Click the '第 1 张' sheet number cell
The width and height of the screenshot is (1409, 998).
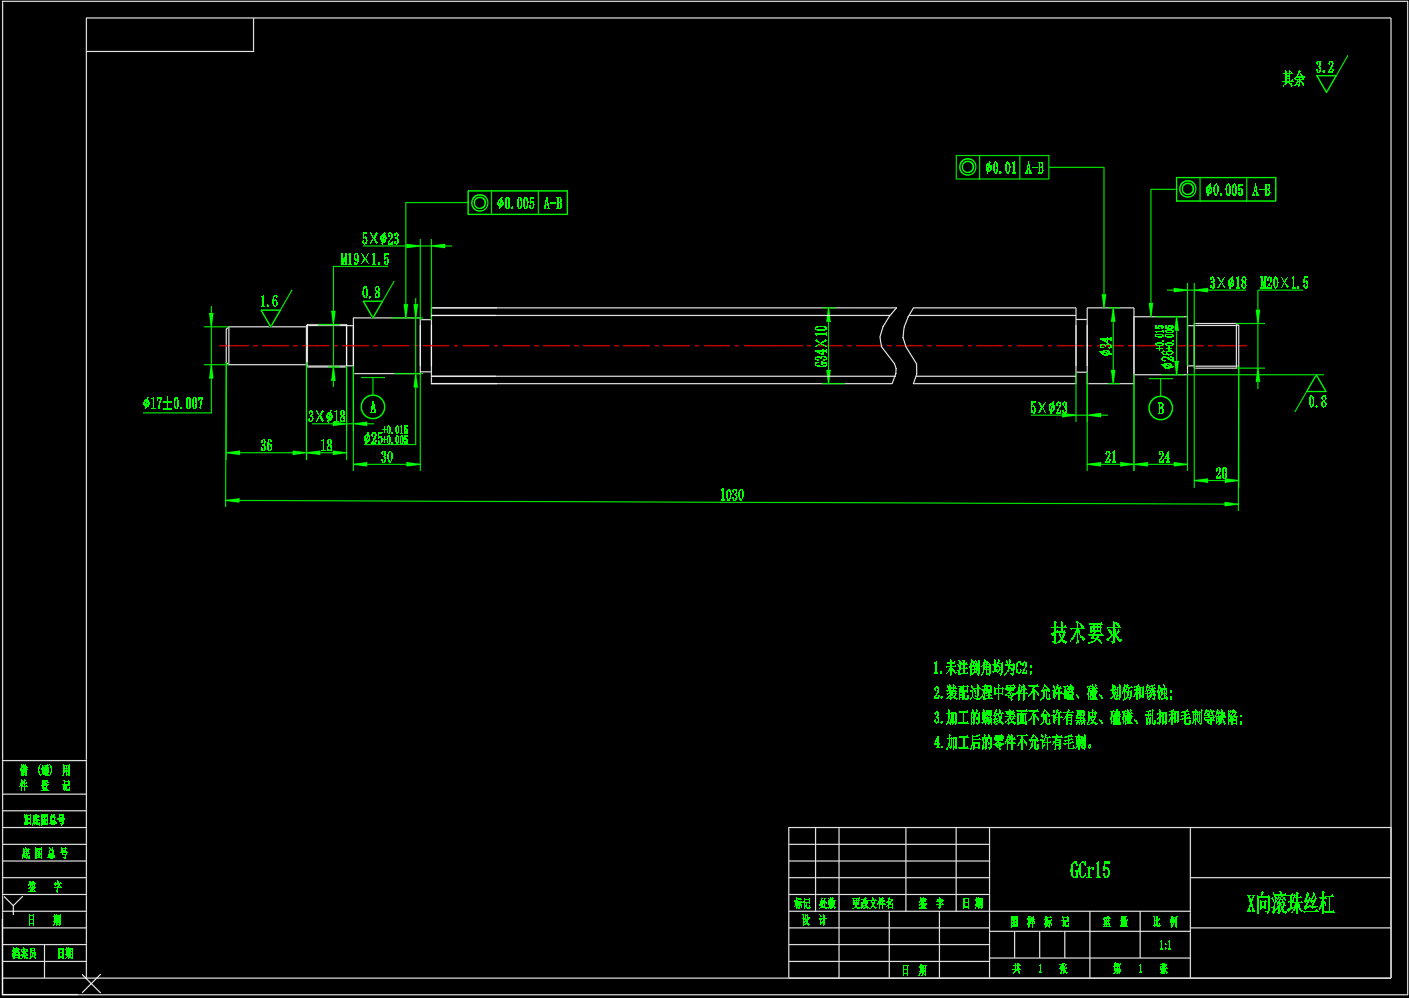[x=1140, y=969]
